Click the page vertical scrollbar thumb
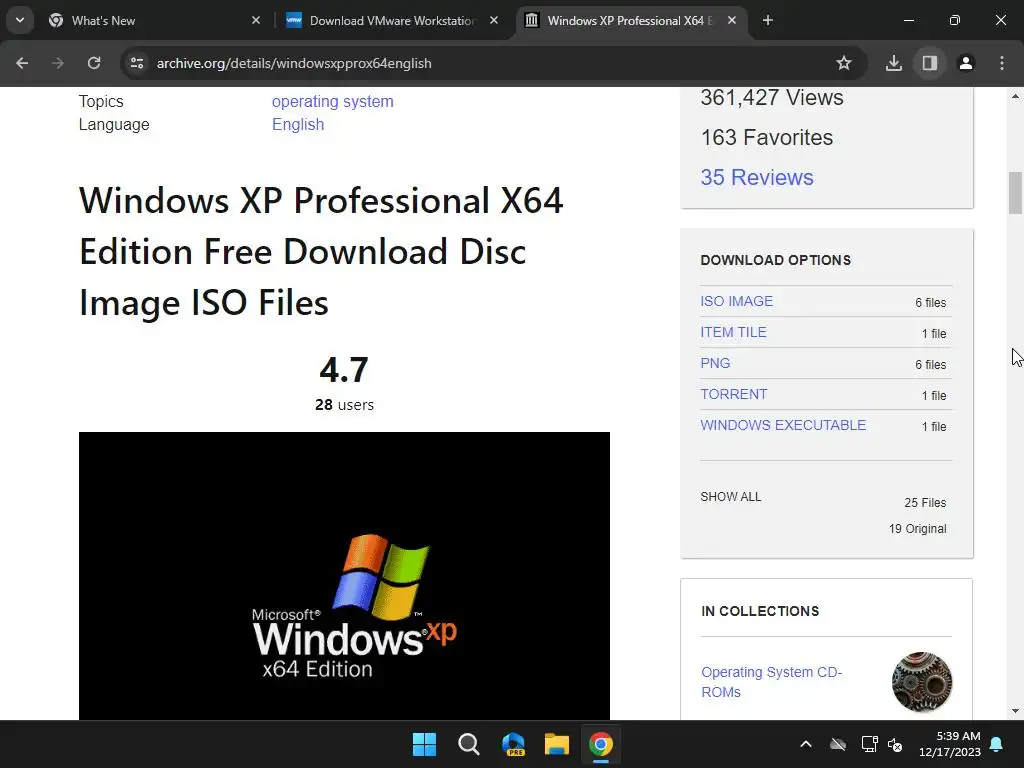Image resolution: width=1024 pixels, height=768 pixels. pyautogui.click(x=1015, y=193)
